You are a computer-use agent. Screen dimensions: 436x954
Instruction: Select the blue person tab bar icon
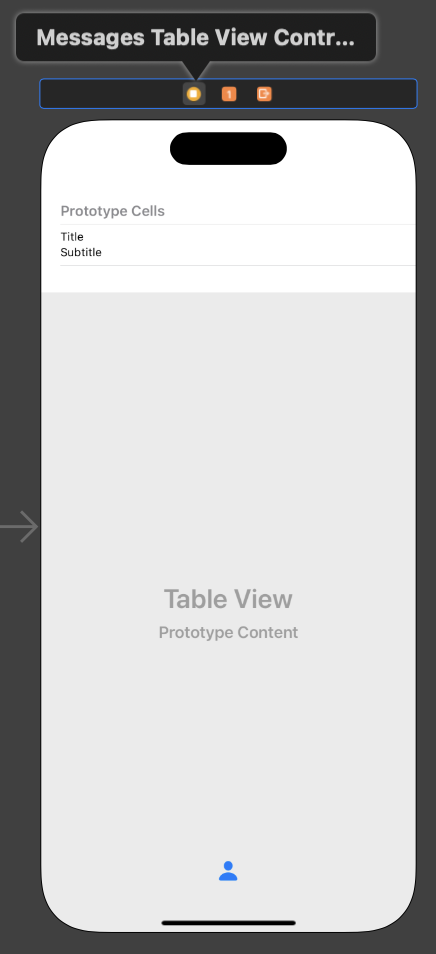228,871
